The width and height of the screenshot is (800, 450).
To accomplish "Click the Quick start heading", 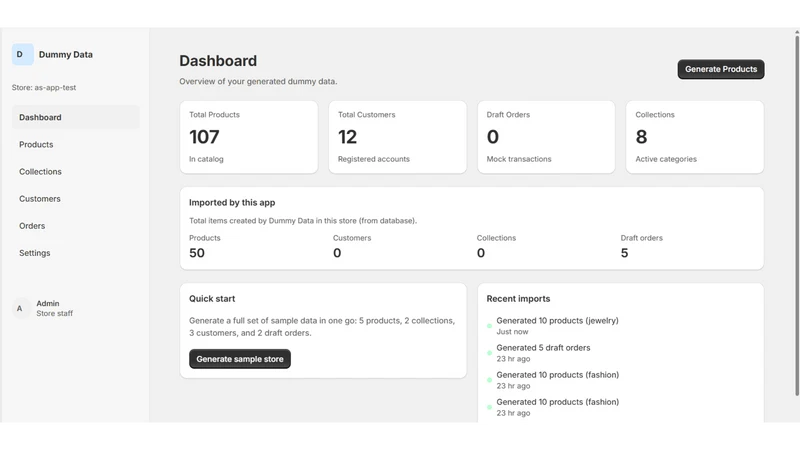I will click(x=212, y=298).
